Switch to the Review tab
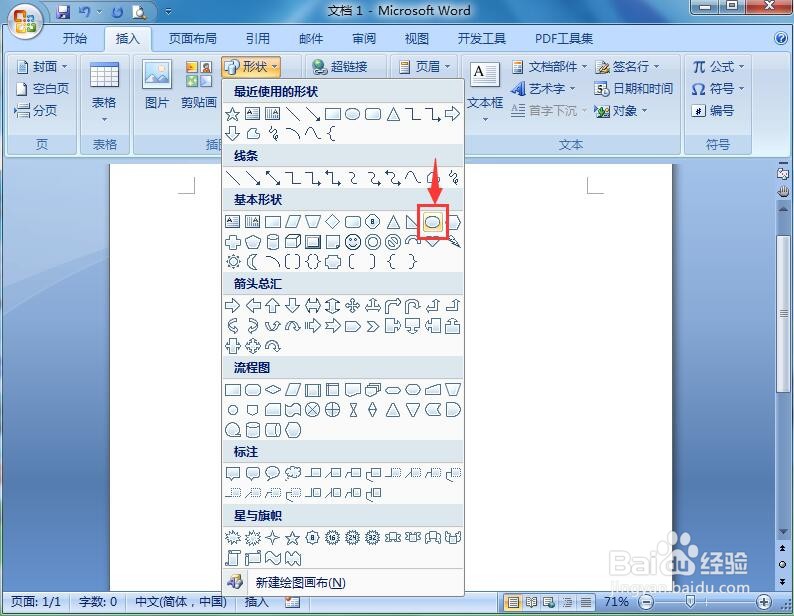794x616 pixels. point(364,38)
